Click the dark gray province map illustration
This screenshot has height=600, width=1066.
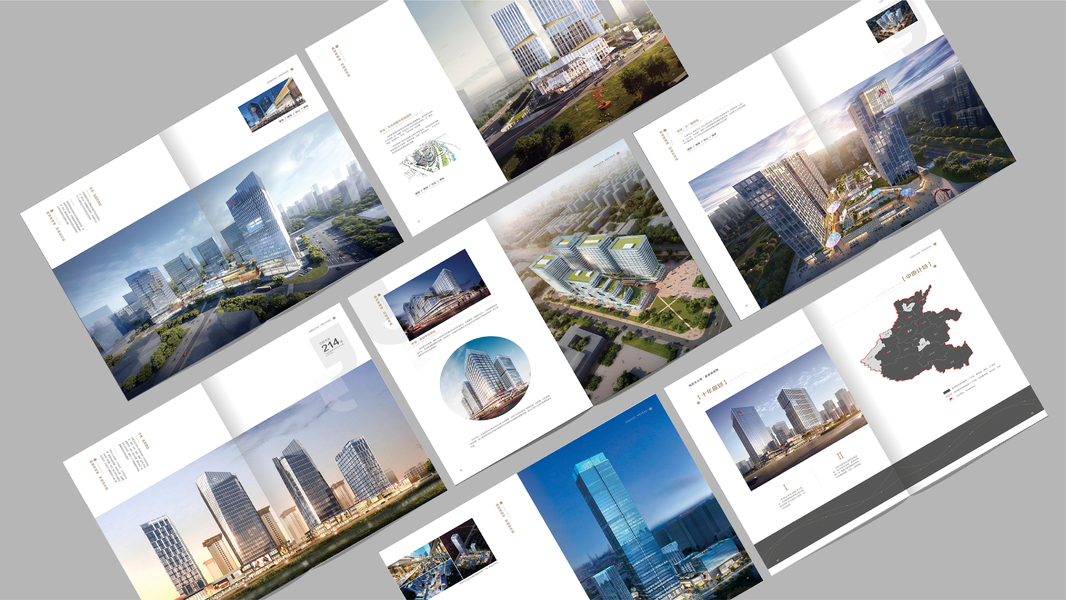[x=918, y=336]
